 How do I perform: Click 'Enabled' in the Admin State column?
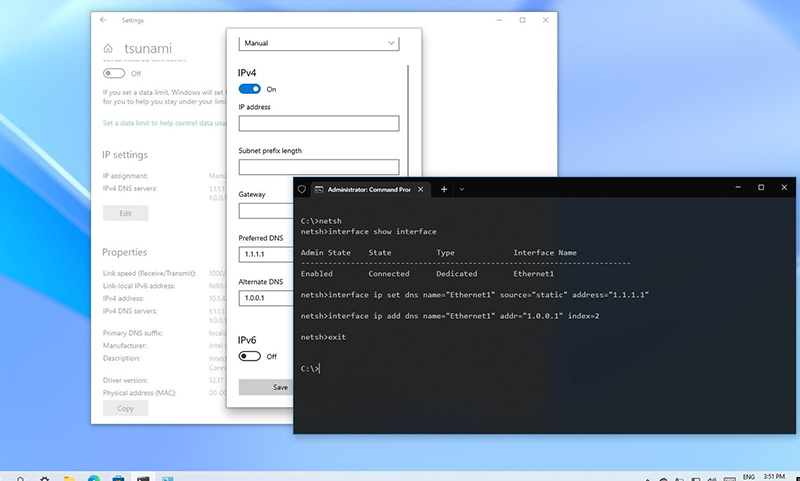[x=316, y=273]
